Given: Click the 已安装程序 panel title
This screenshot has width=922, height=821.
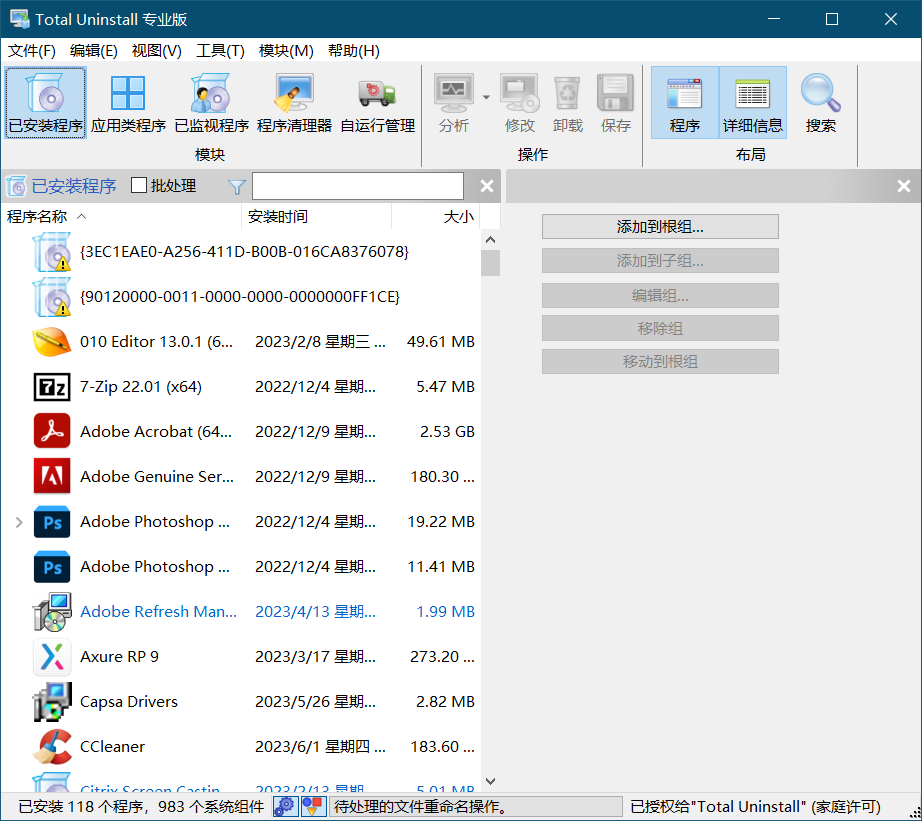Looking at the screenshot, I should coord(74,186).
